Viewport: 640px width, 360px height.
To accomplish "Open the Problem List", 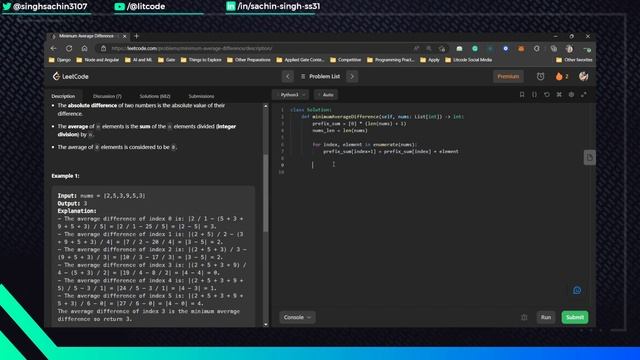I will tap(320, 76).
